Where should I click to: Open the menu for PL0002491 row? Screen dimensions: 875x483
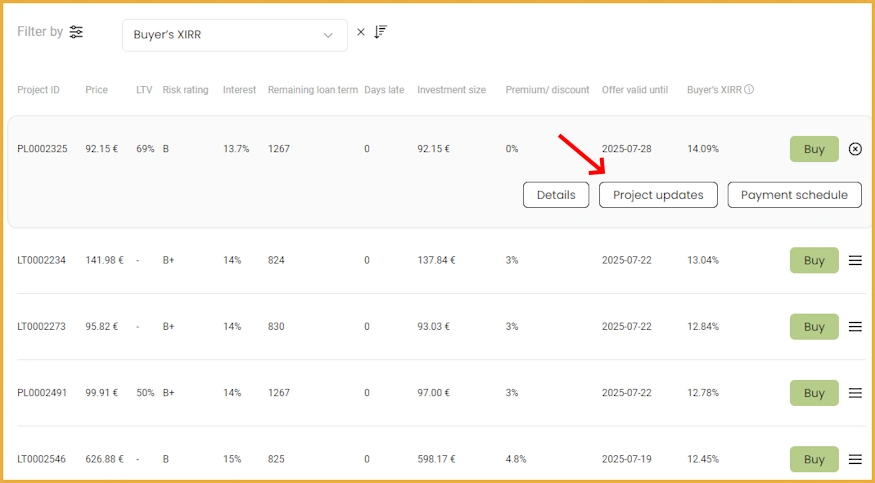coord(855,393)
